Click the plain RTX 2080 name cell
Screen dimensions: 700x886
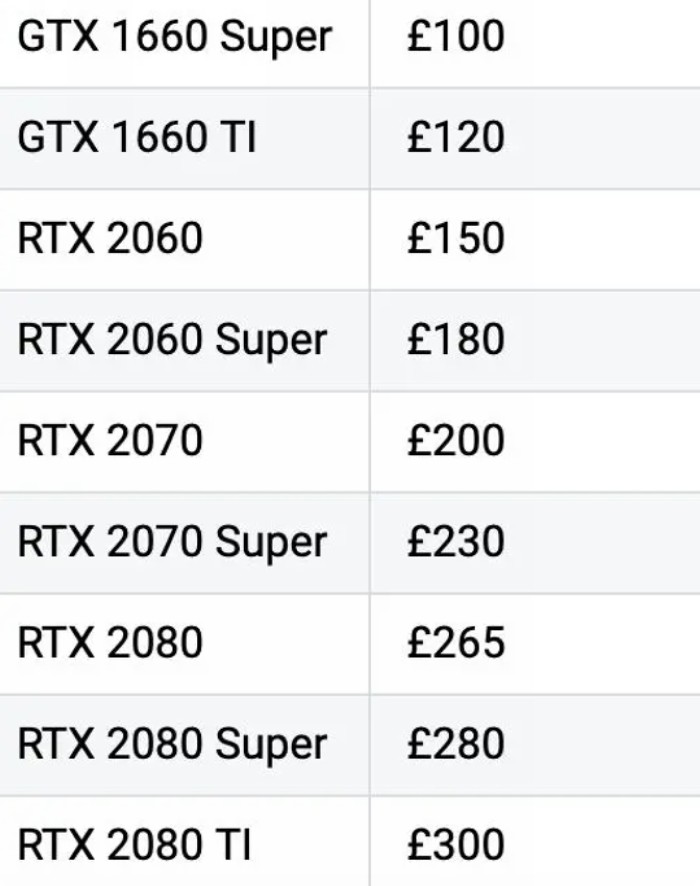tap(110, 643)
